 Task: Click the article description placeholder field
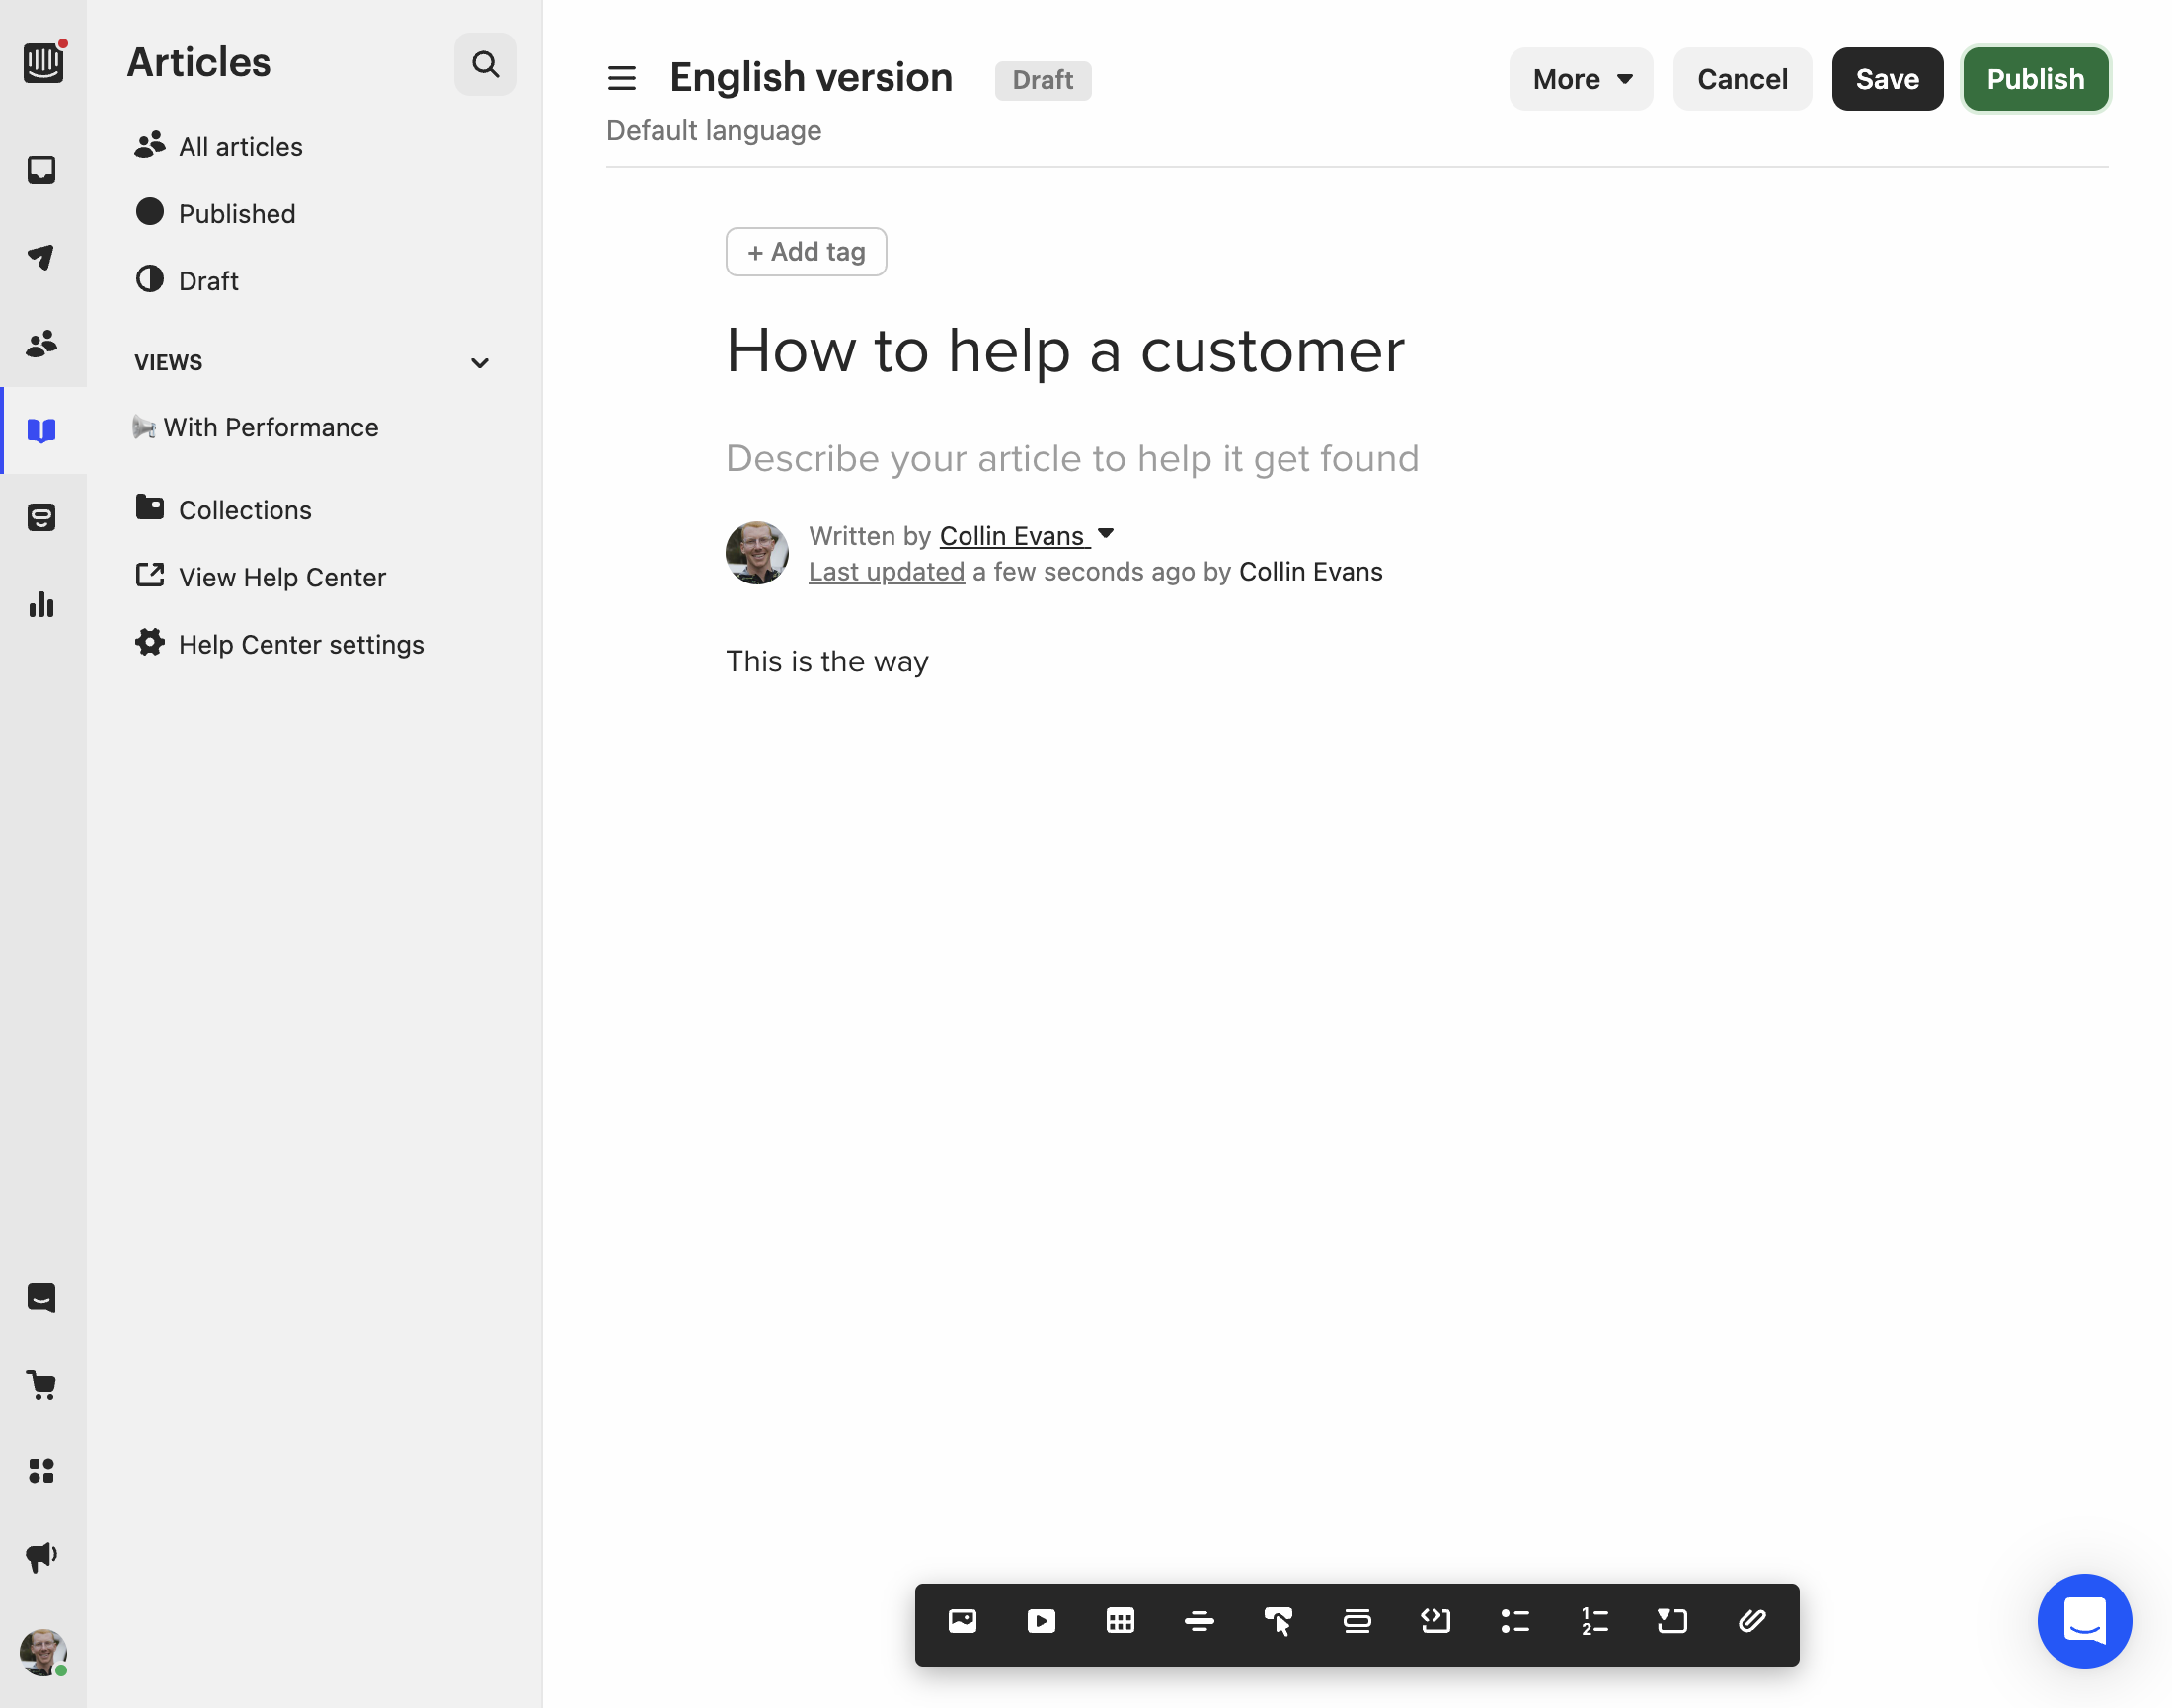[1072, 459]
